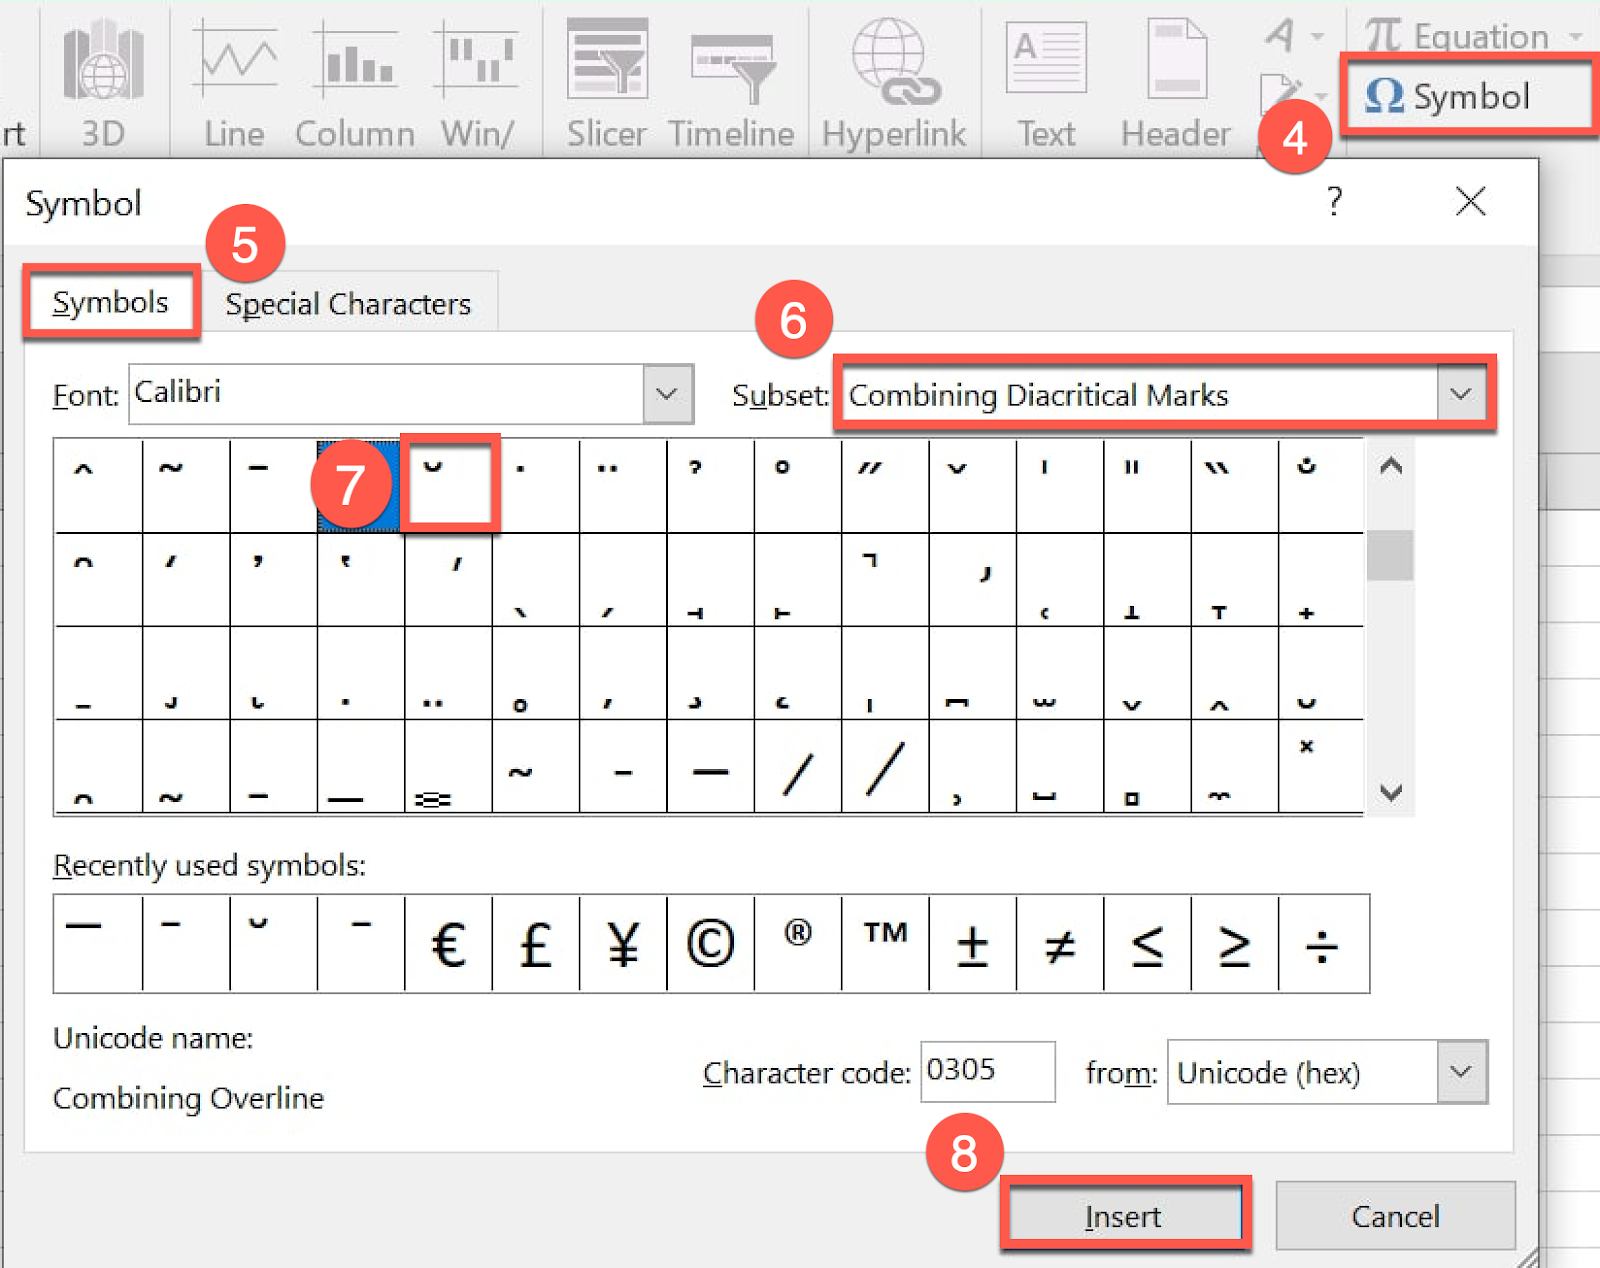Select the circumflex symbol in first row
The image size is (1600, 1268).
pyautogui.click(x=98, y=486)
